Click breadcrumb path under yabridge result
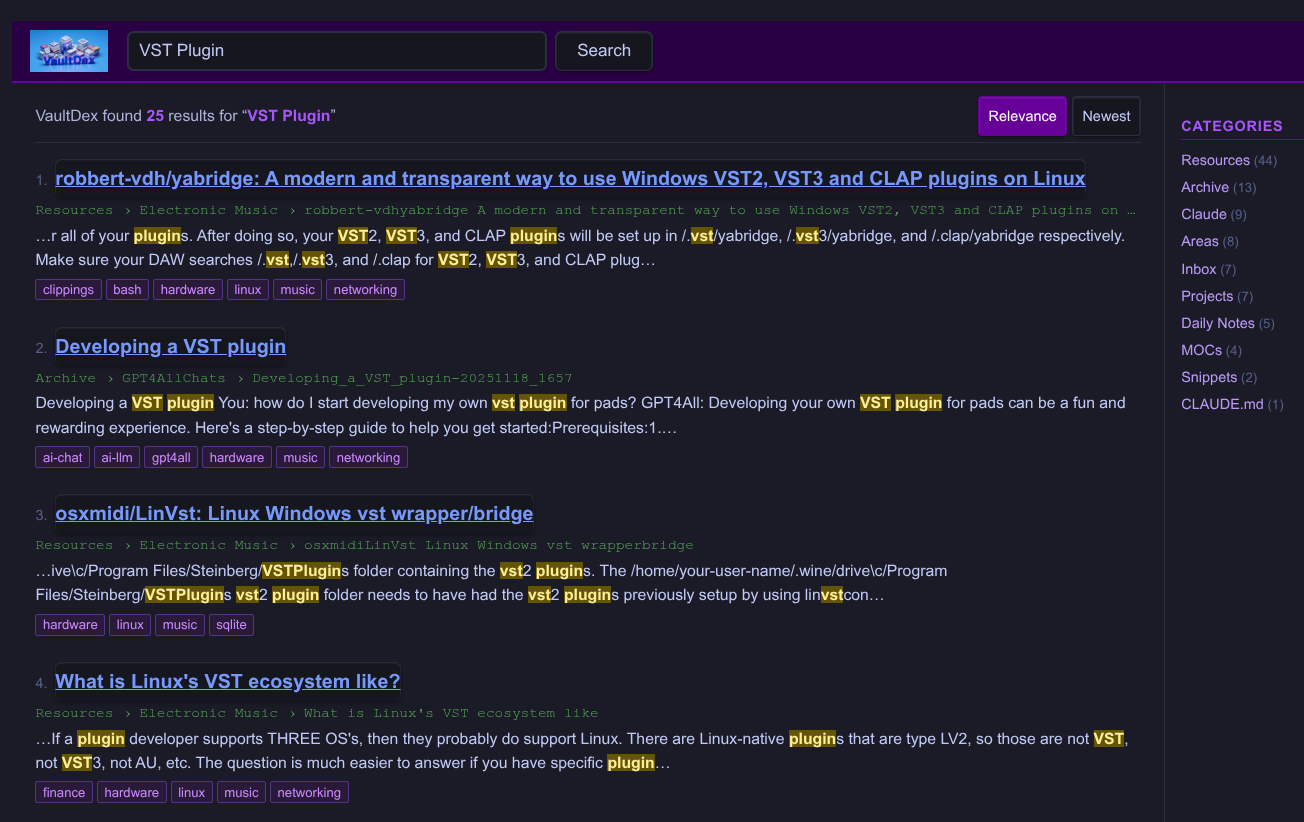 coord(586,210)
